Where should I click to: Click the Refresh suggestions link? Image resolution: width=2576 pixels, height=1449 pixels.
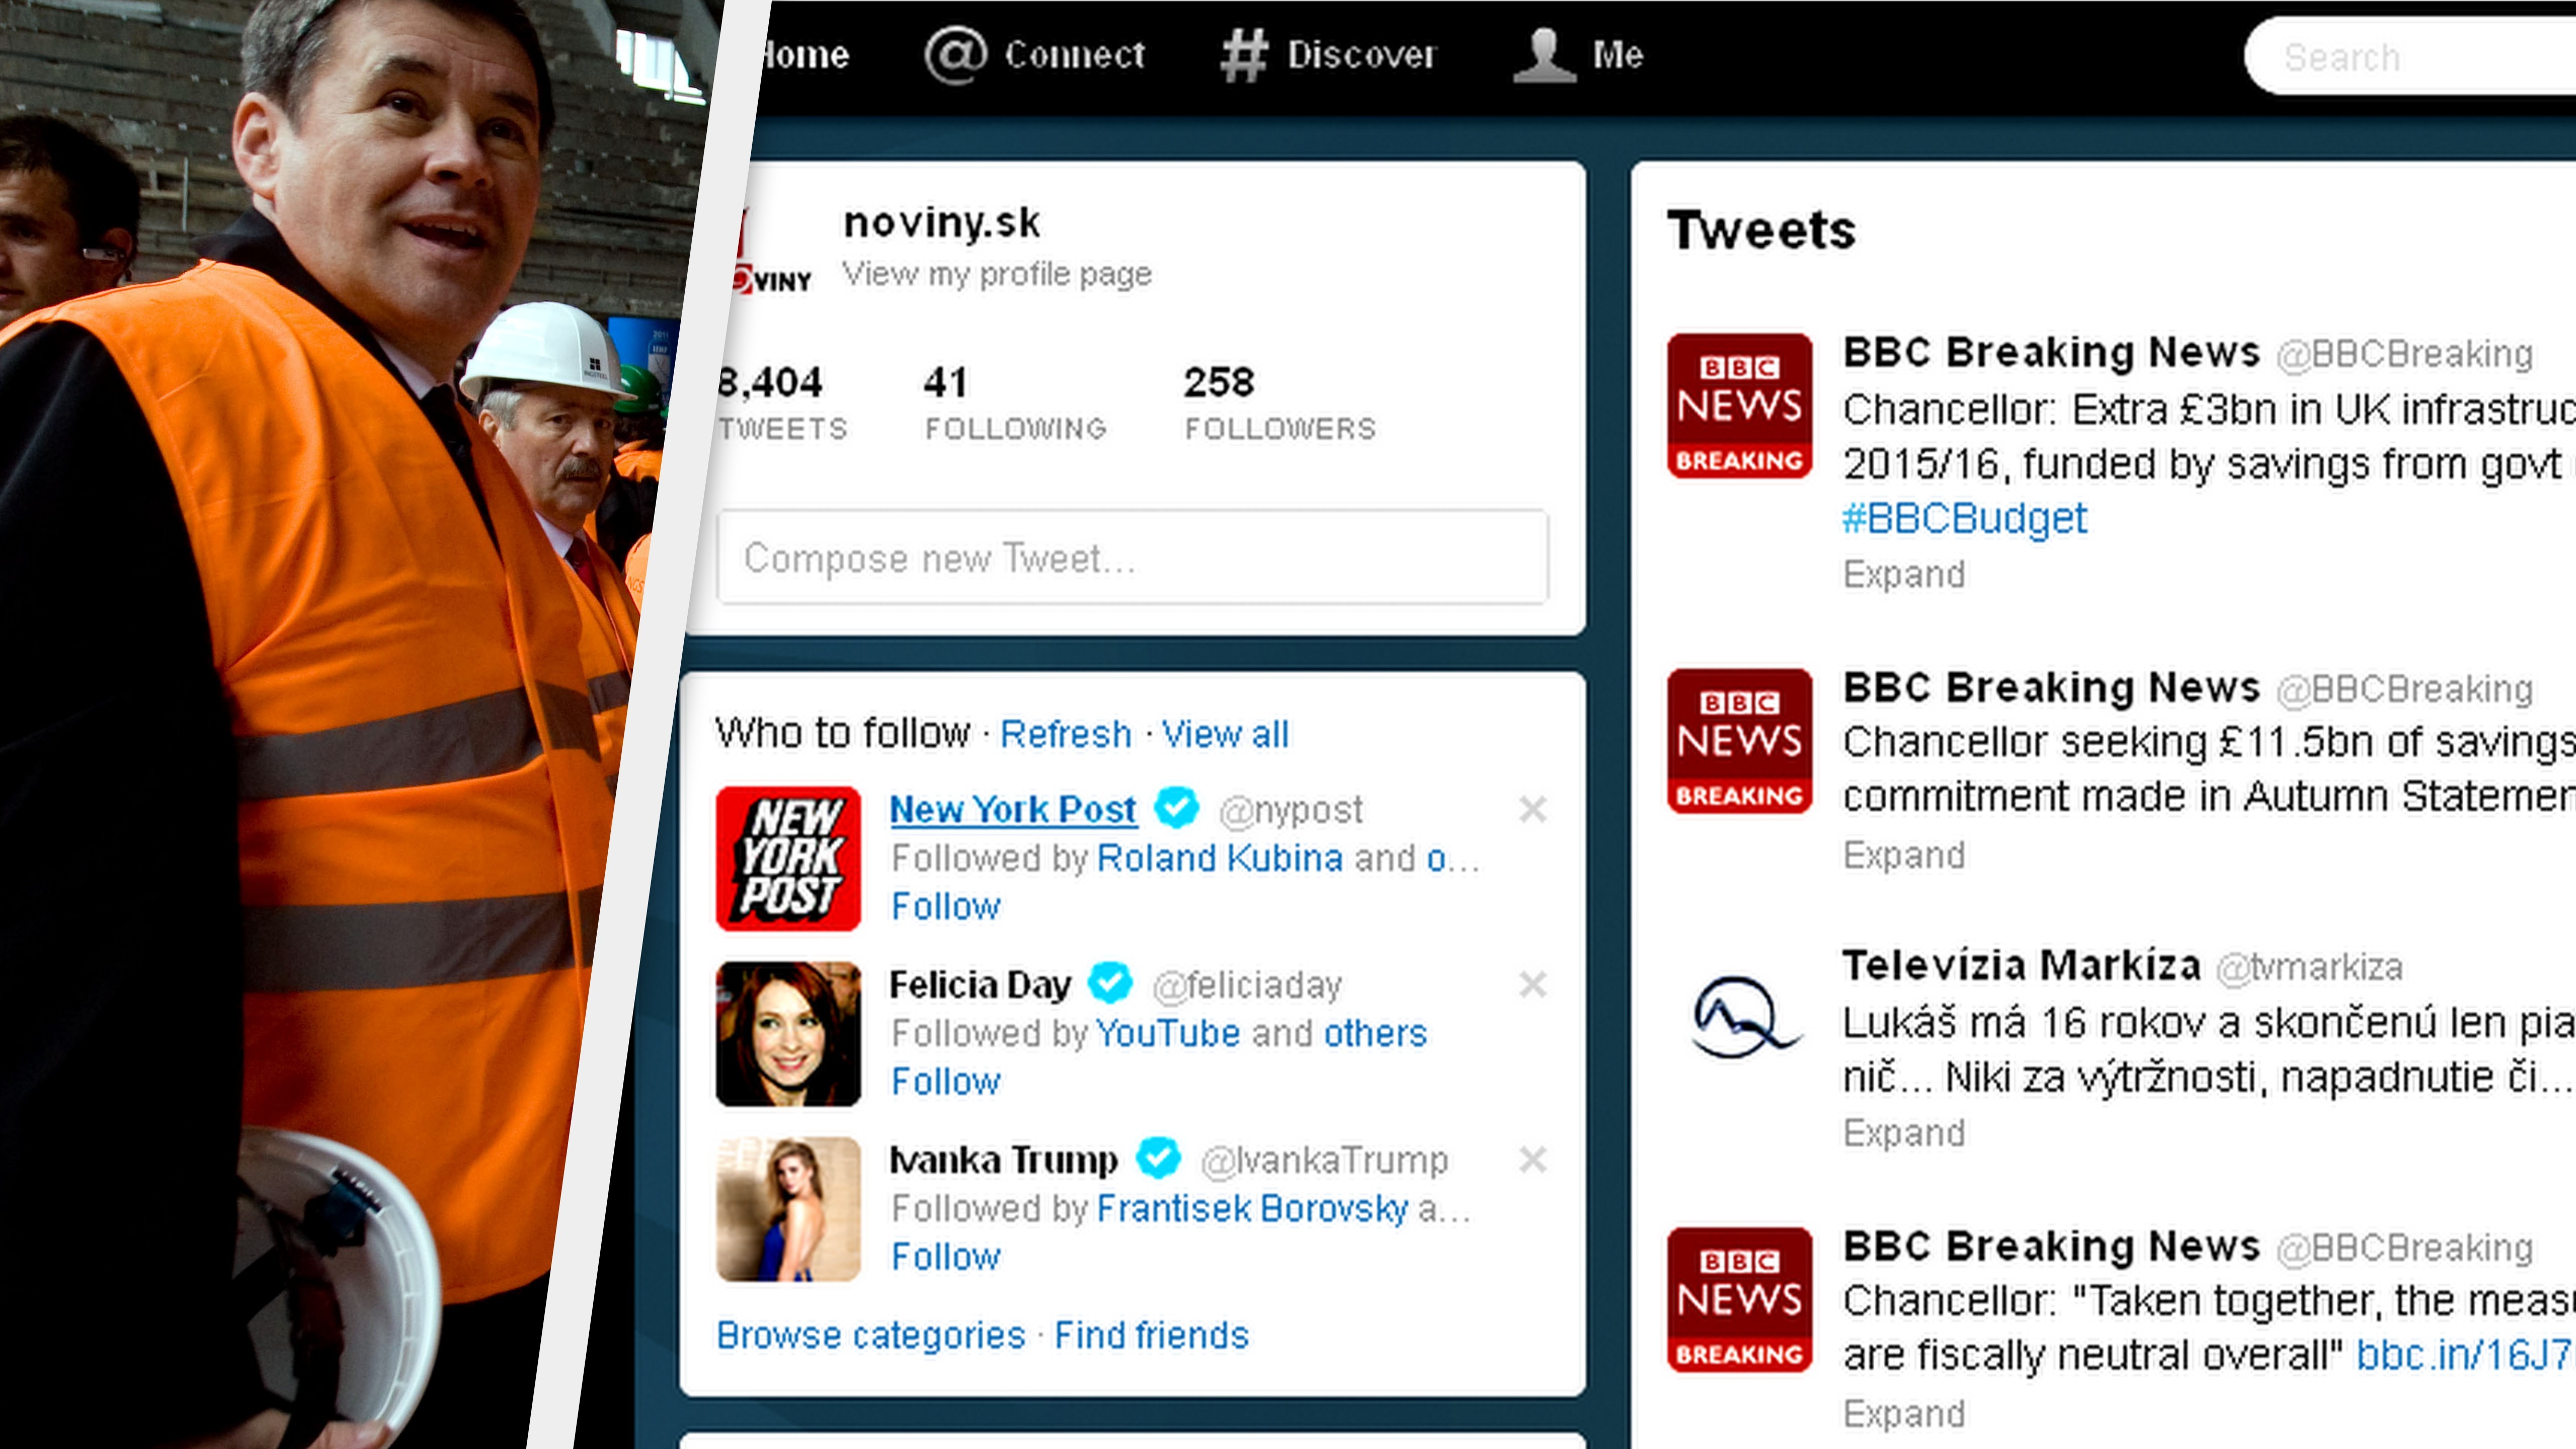1065,734
